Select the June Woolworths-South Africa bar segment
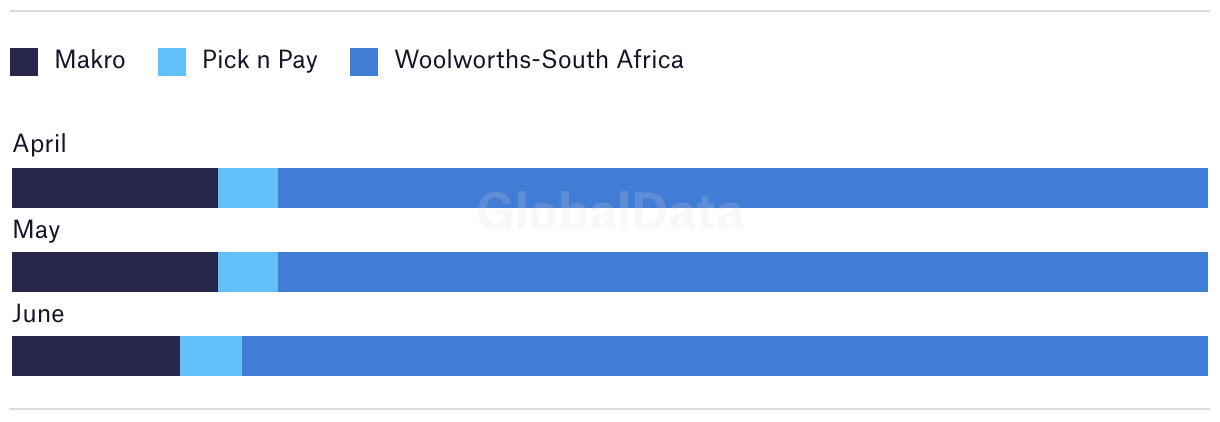This screenshot has width=1220, height=422. pyautogui.click(x=725, y=356)
